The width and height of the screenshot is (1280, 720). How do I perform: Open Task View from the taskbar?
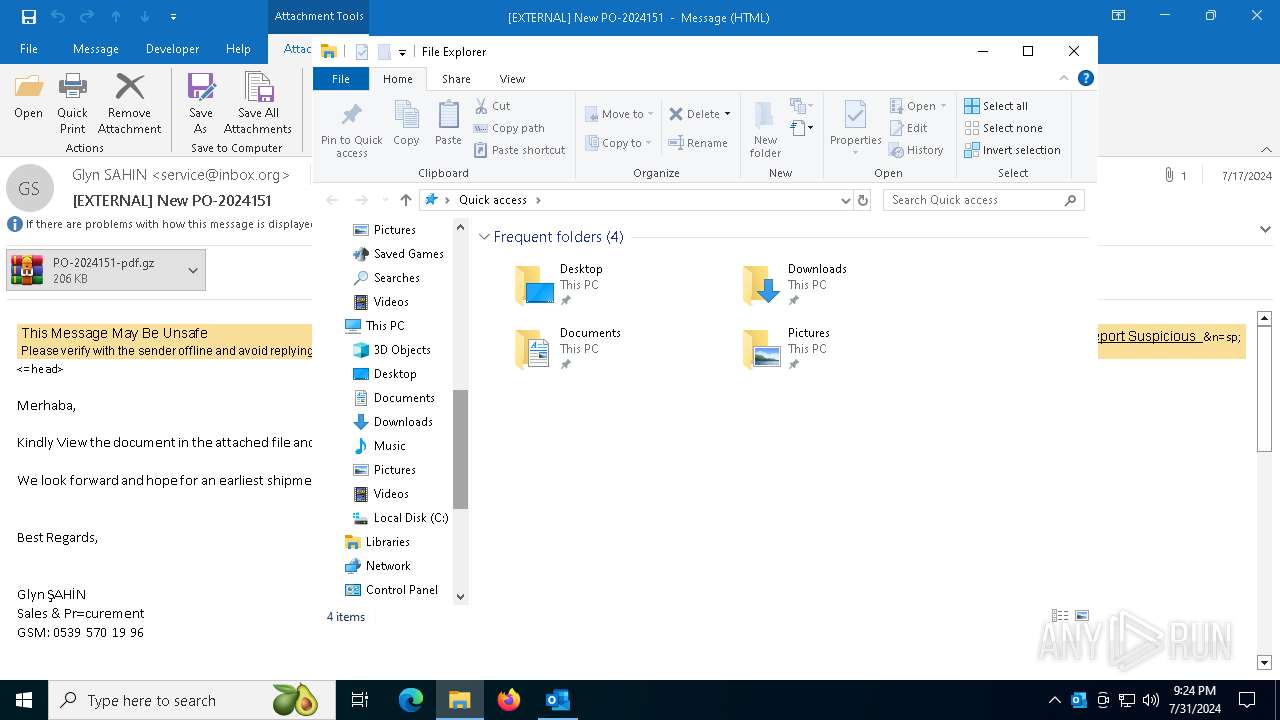click(x=360, y=700)
